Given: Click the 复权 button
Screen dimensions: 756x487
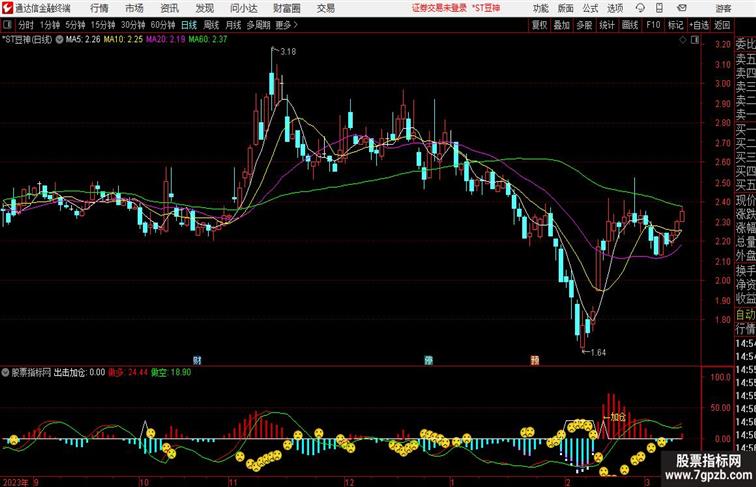Looking at the screenshot, I should 540,25.
